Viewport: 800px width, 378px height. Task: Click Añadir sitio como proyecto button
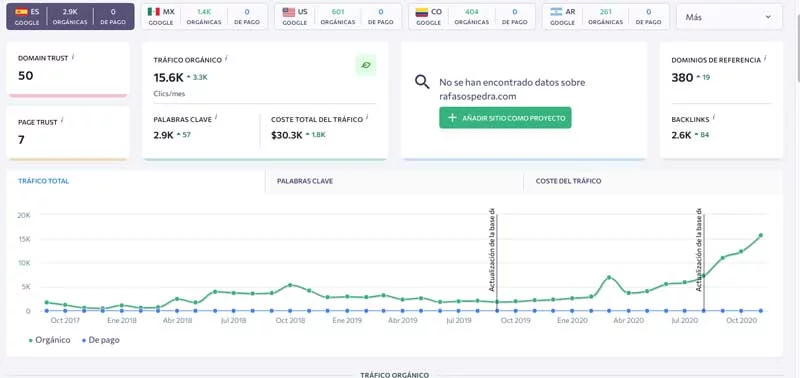pos(505,118)
